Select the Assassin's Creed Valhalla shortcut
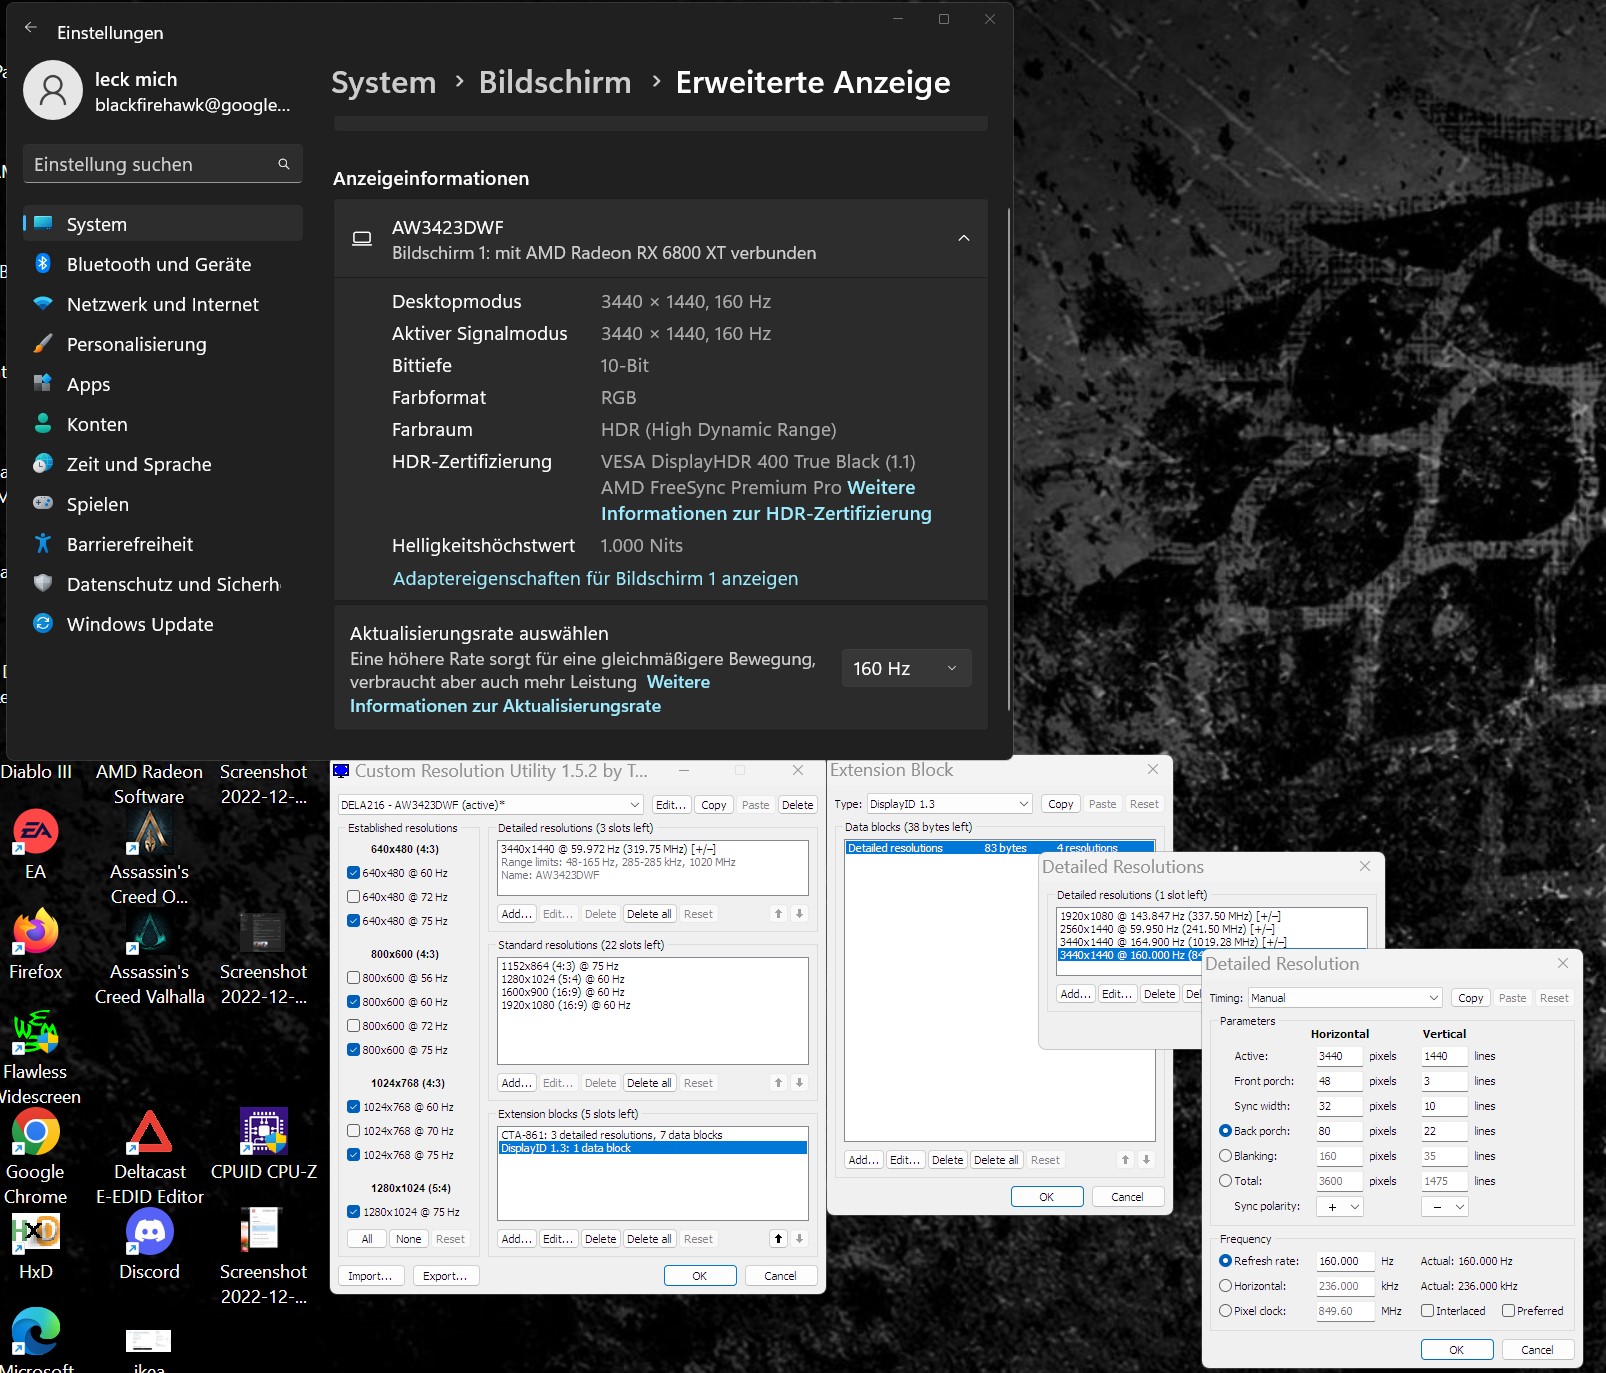The width and height of the screenshot is (1606, 1373). click(x=150, y=958)
